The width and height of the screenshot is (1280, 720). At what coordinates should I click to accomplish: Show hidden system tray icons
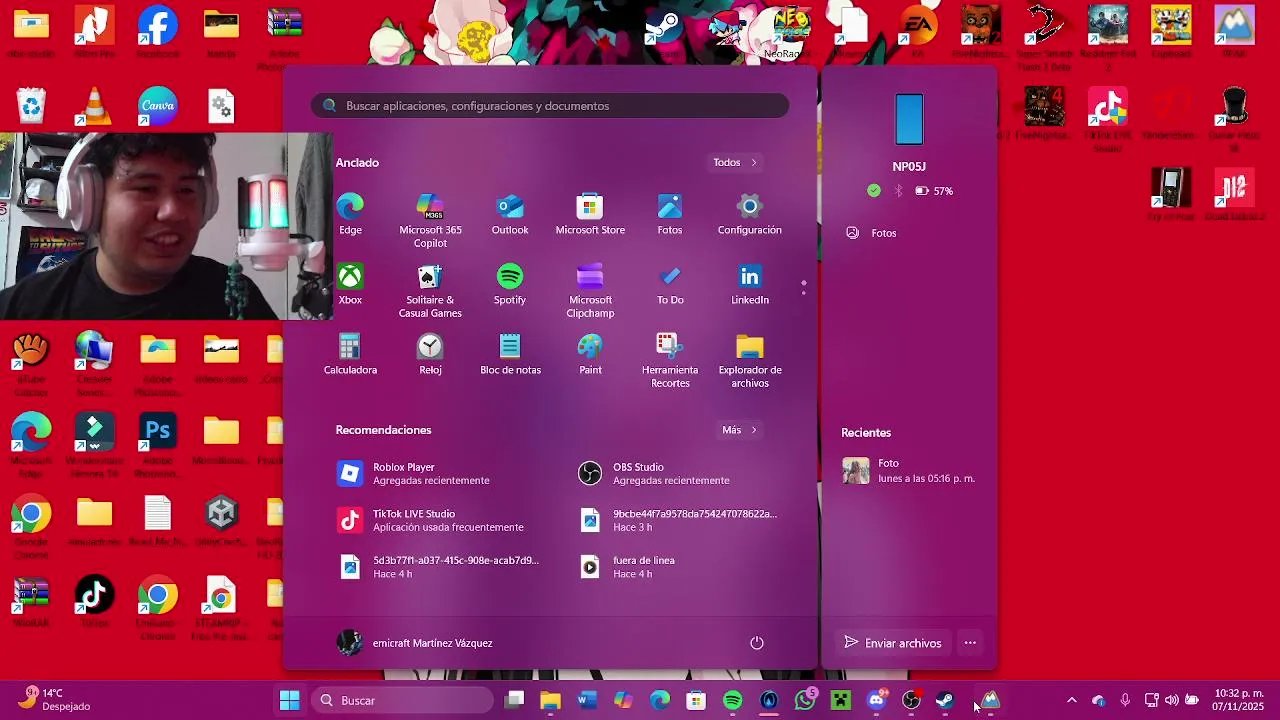click(1071, 700)
